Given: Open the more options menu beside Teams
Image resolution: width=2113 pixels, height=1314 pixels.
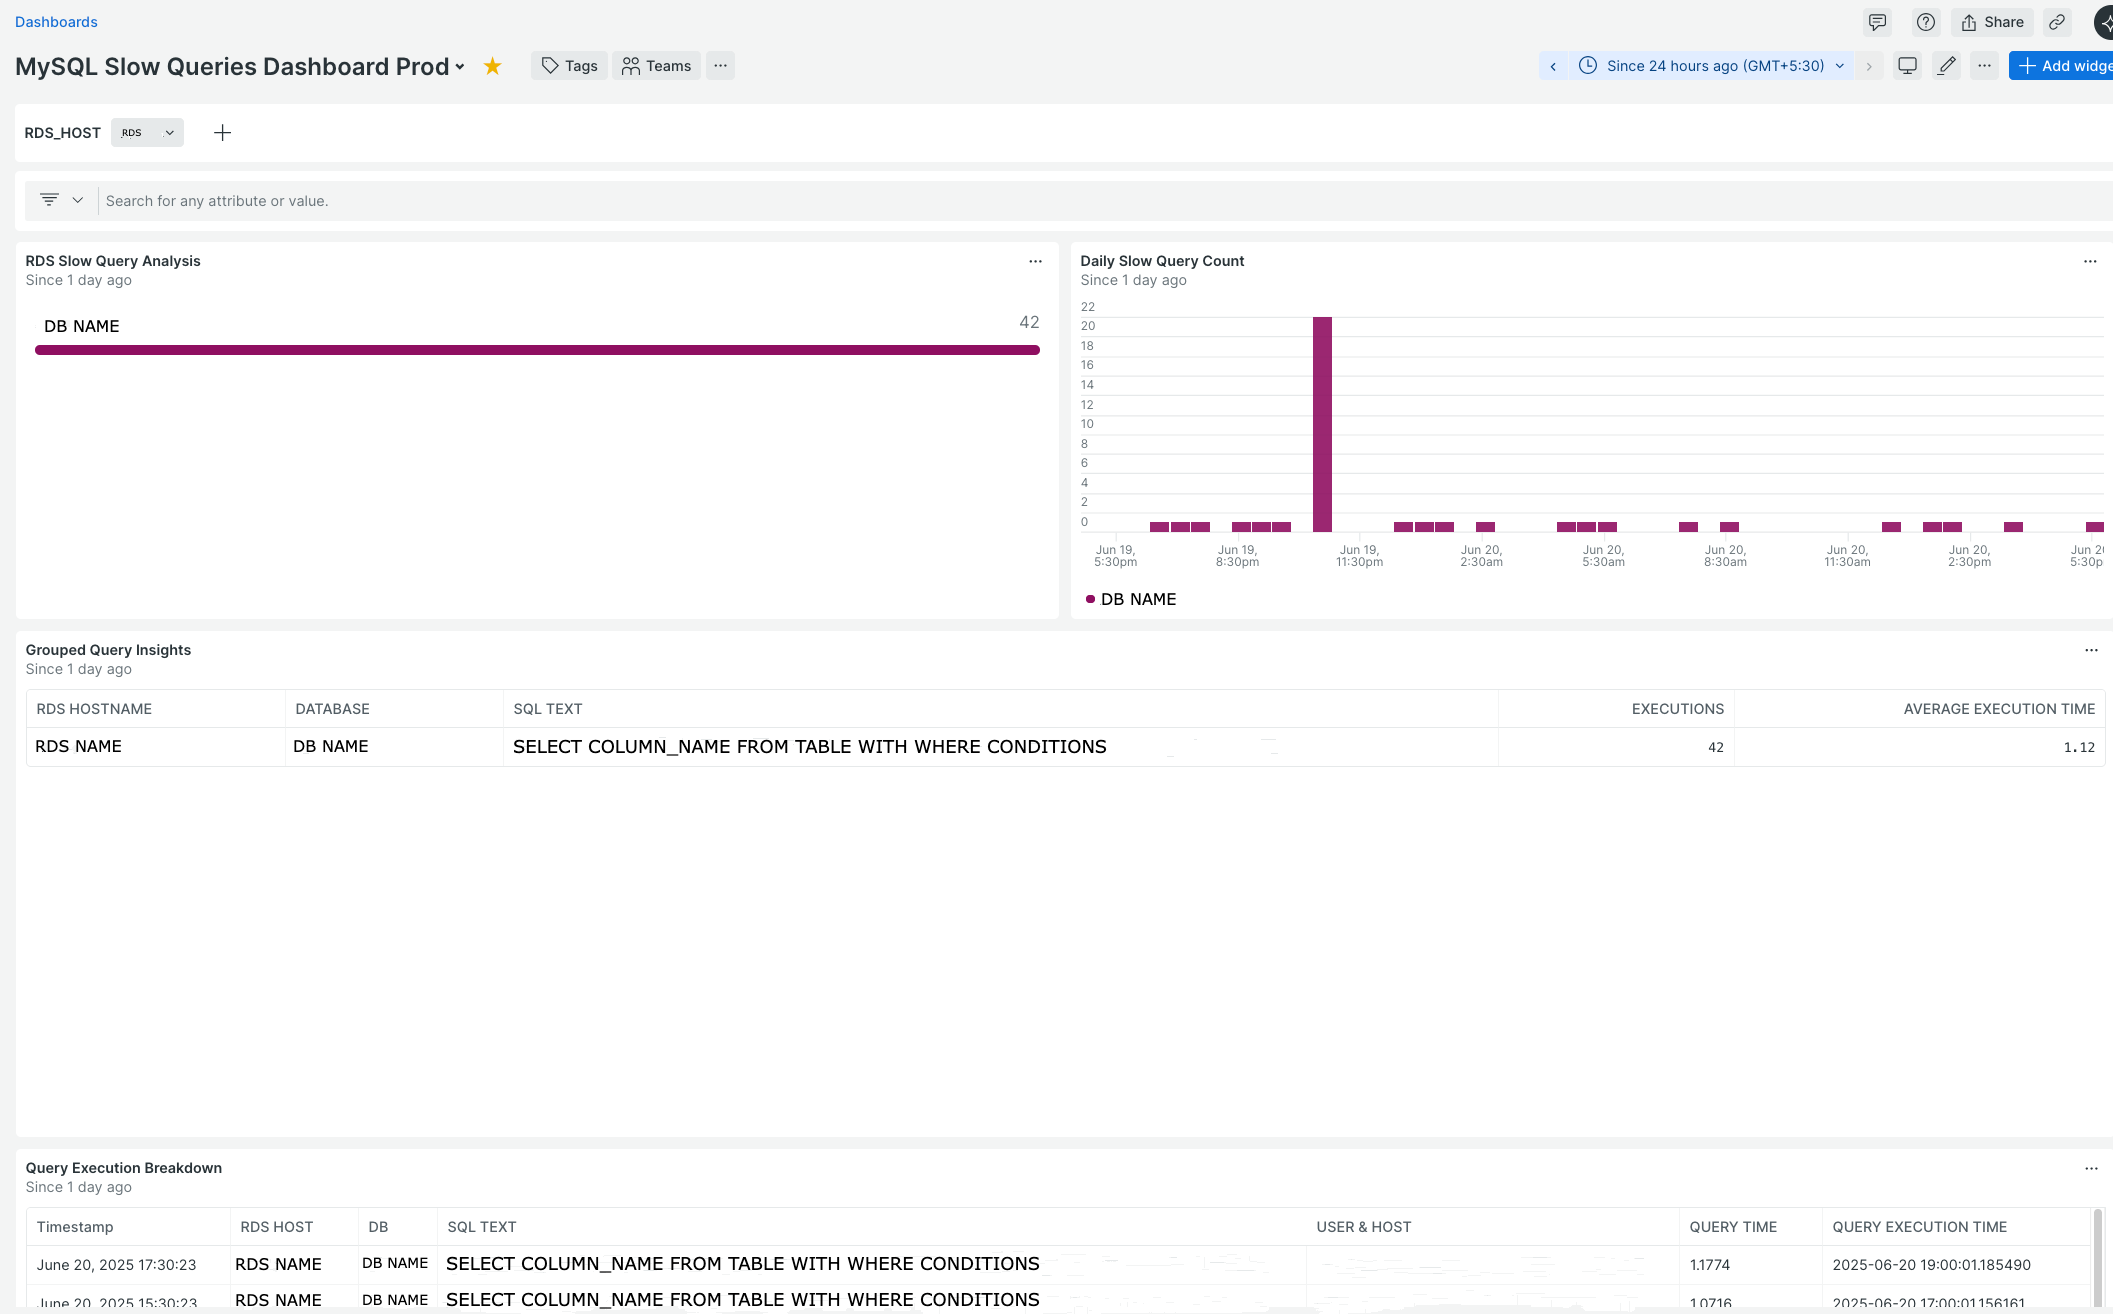Looking at the screenshot, I should point(720,66).
